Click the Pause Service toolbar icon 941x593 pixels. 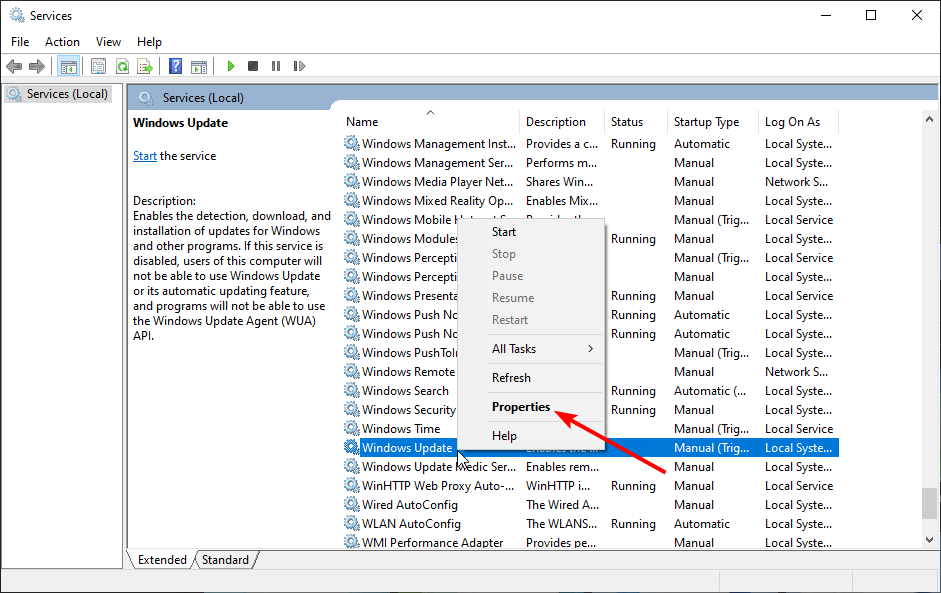pyautogui.click(x=275, y=66)
